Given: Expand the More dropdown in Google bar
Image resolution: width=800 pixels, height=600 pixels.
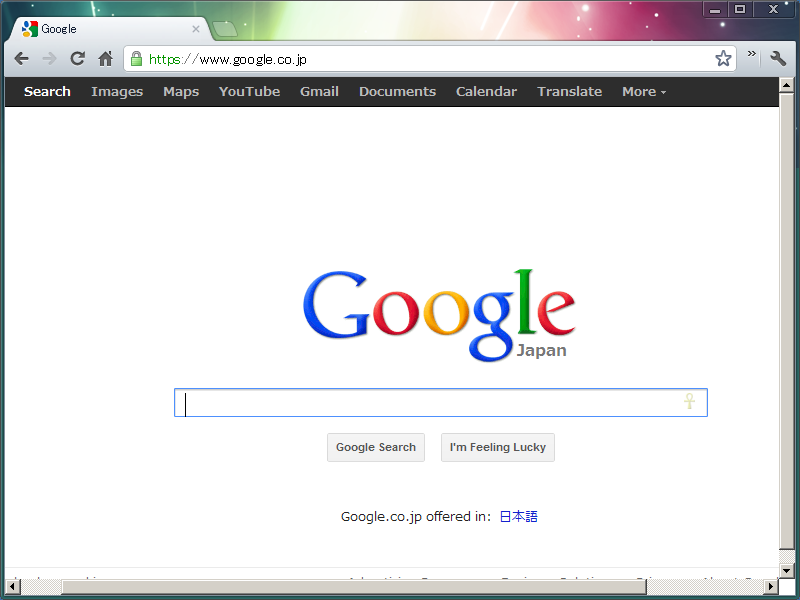Looking at the screenshot, I should 644,92.
